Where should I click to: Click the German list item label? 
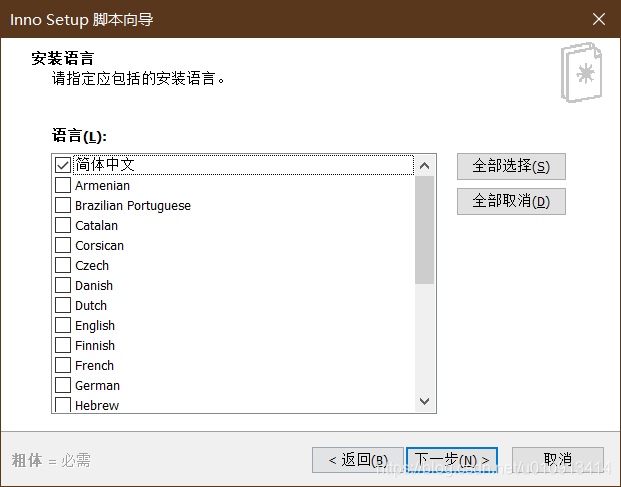(97, 386)
